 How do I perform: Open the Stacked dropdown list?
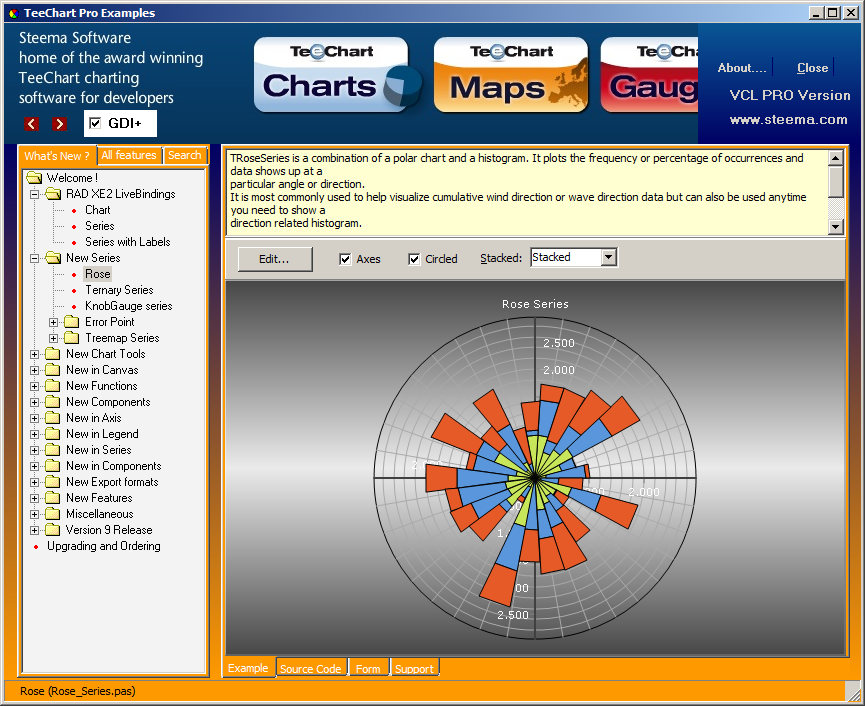tap(608, 257)
